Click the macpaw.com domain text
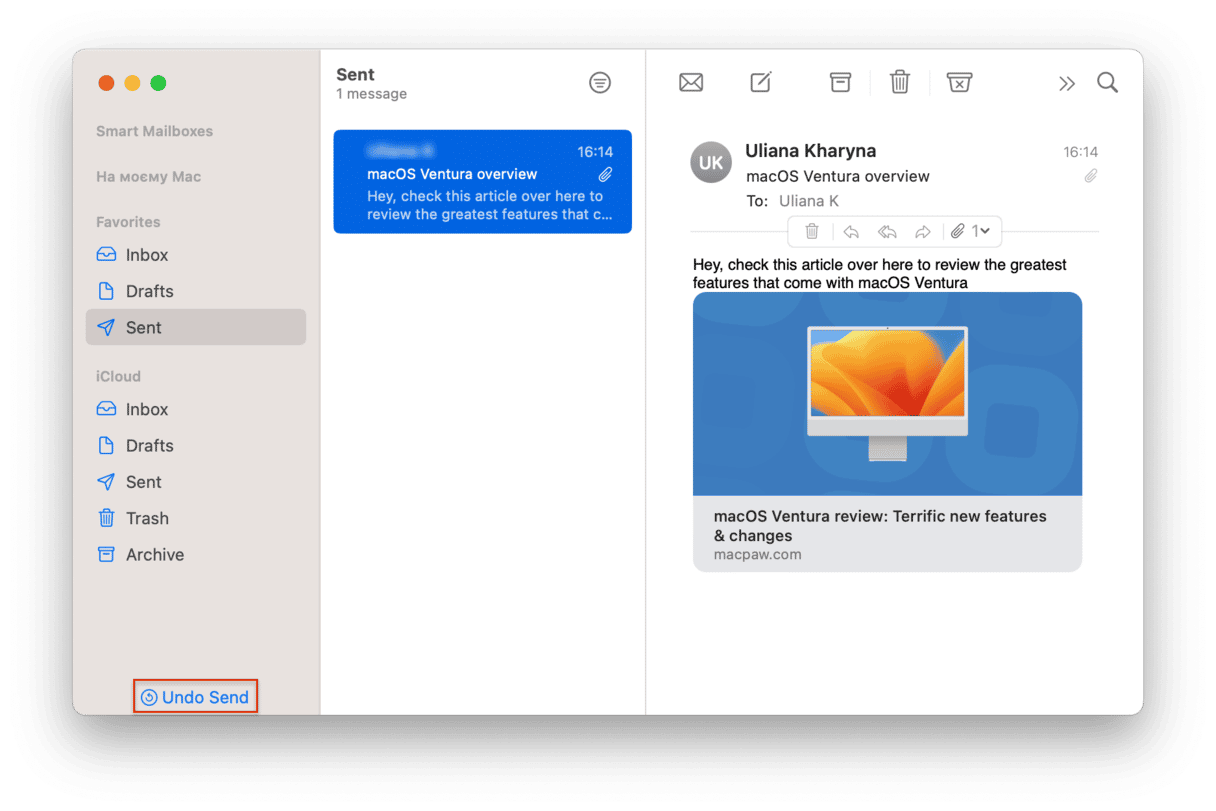Image resolution: width=1216 pixels, height=811 pixels. pos(758,554)
